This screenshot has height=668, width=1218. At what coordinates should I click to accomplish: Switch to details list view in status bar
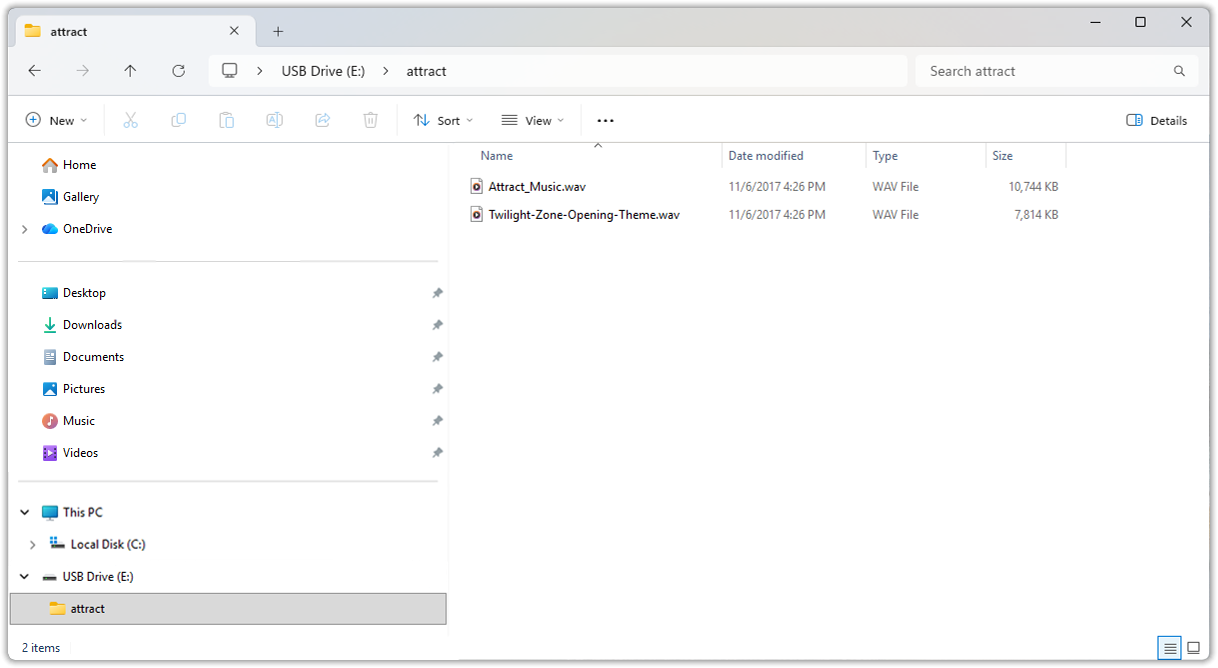pyautogui.click(x=1170, y=648)
